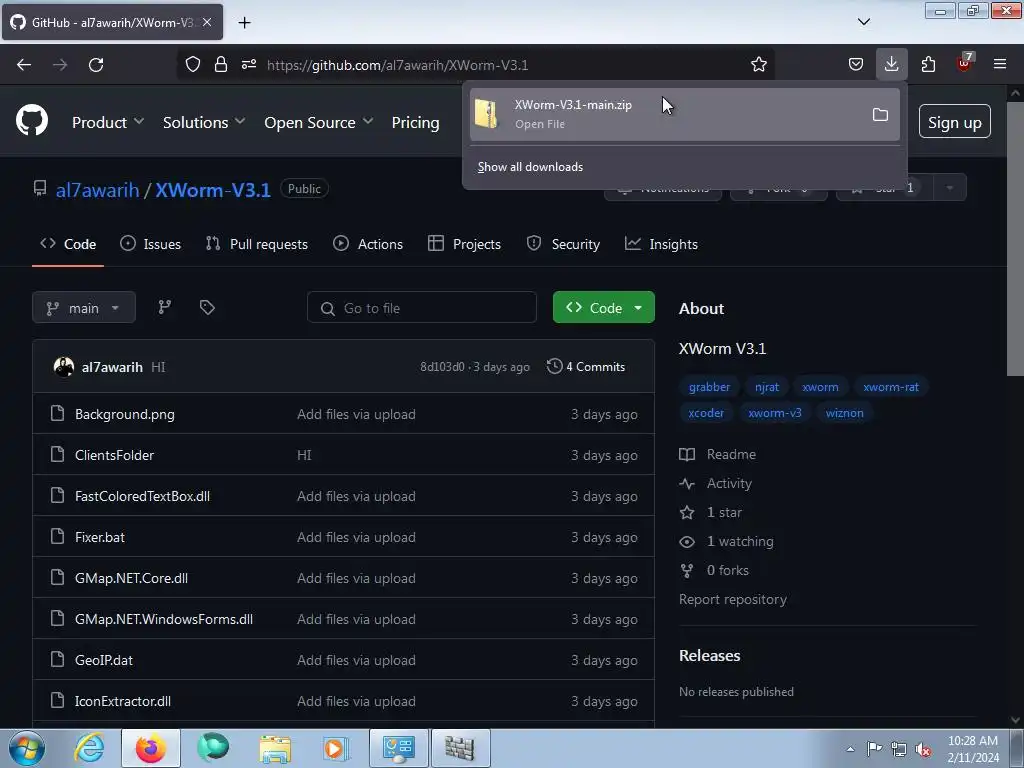Screen dimensions: 1024x768
Task: Click the uBlock Origin extension icon
Action: tap(964, 63)
